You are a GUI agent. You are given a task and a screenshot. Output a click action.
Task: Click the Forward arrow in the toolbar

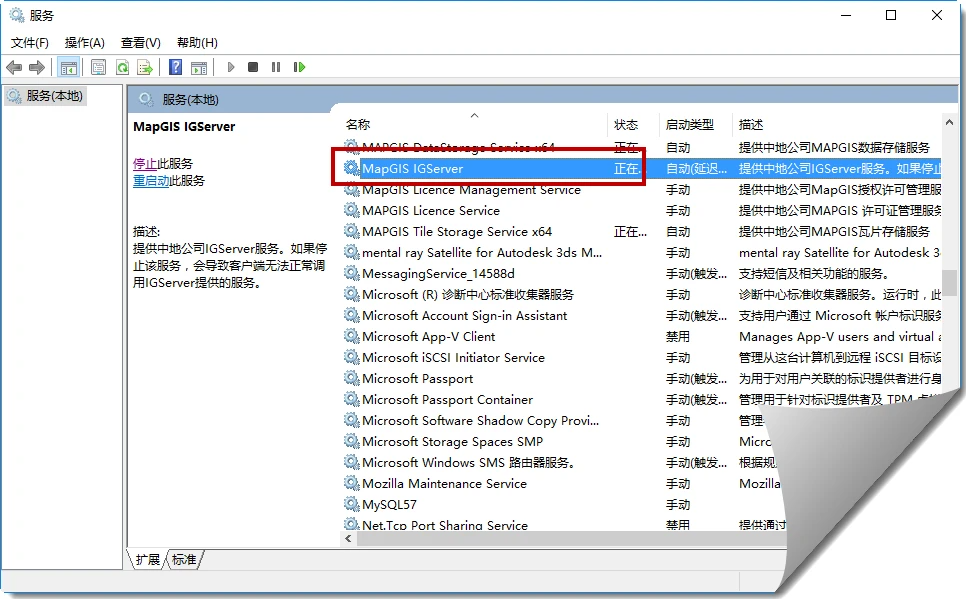point(37,67)
